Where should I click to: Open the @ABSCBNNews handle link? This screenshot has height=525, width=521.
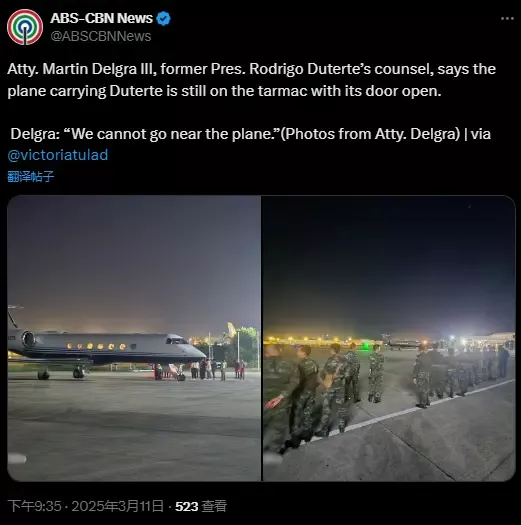tap(101, 36)
